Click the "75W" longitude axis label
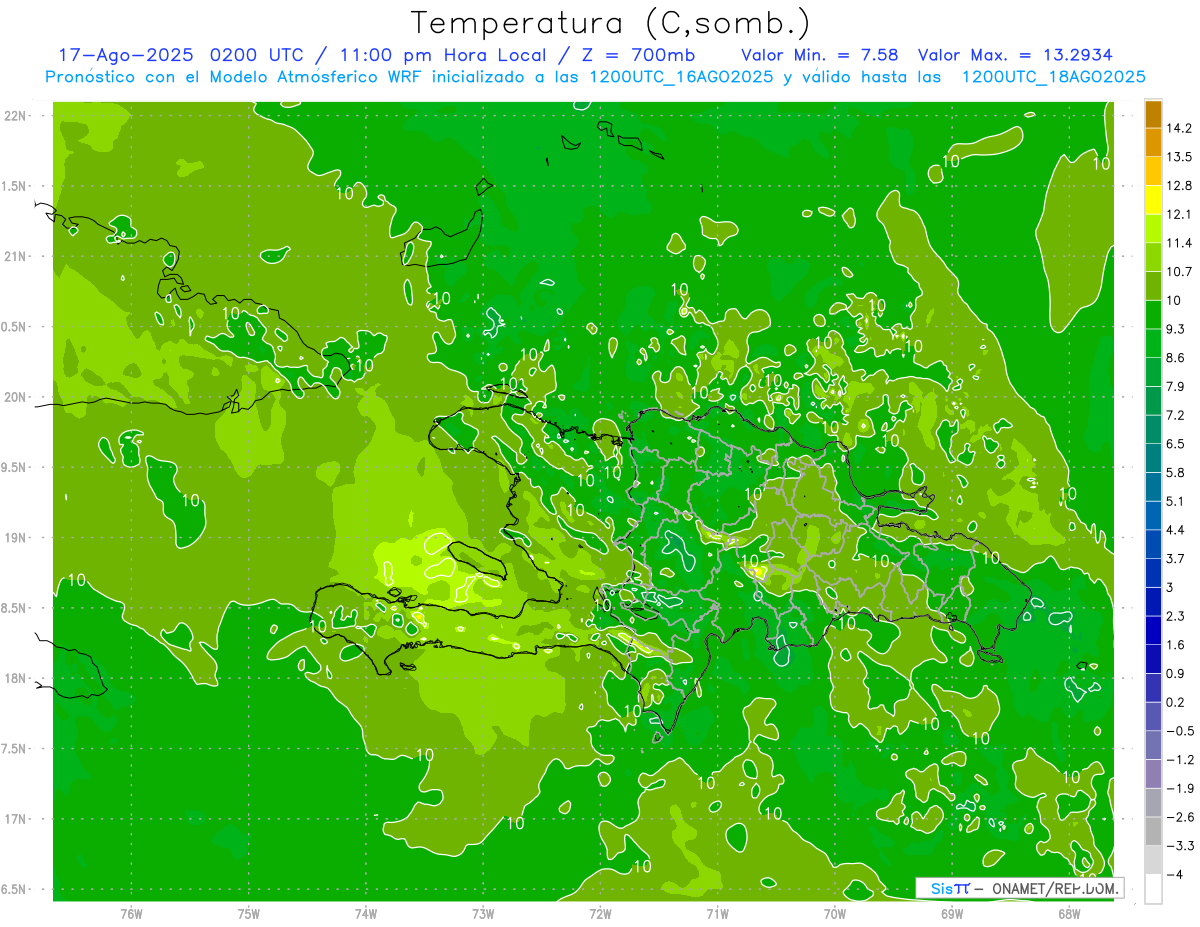Viewport: 1200px width, 927px height. pos(249,914)
